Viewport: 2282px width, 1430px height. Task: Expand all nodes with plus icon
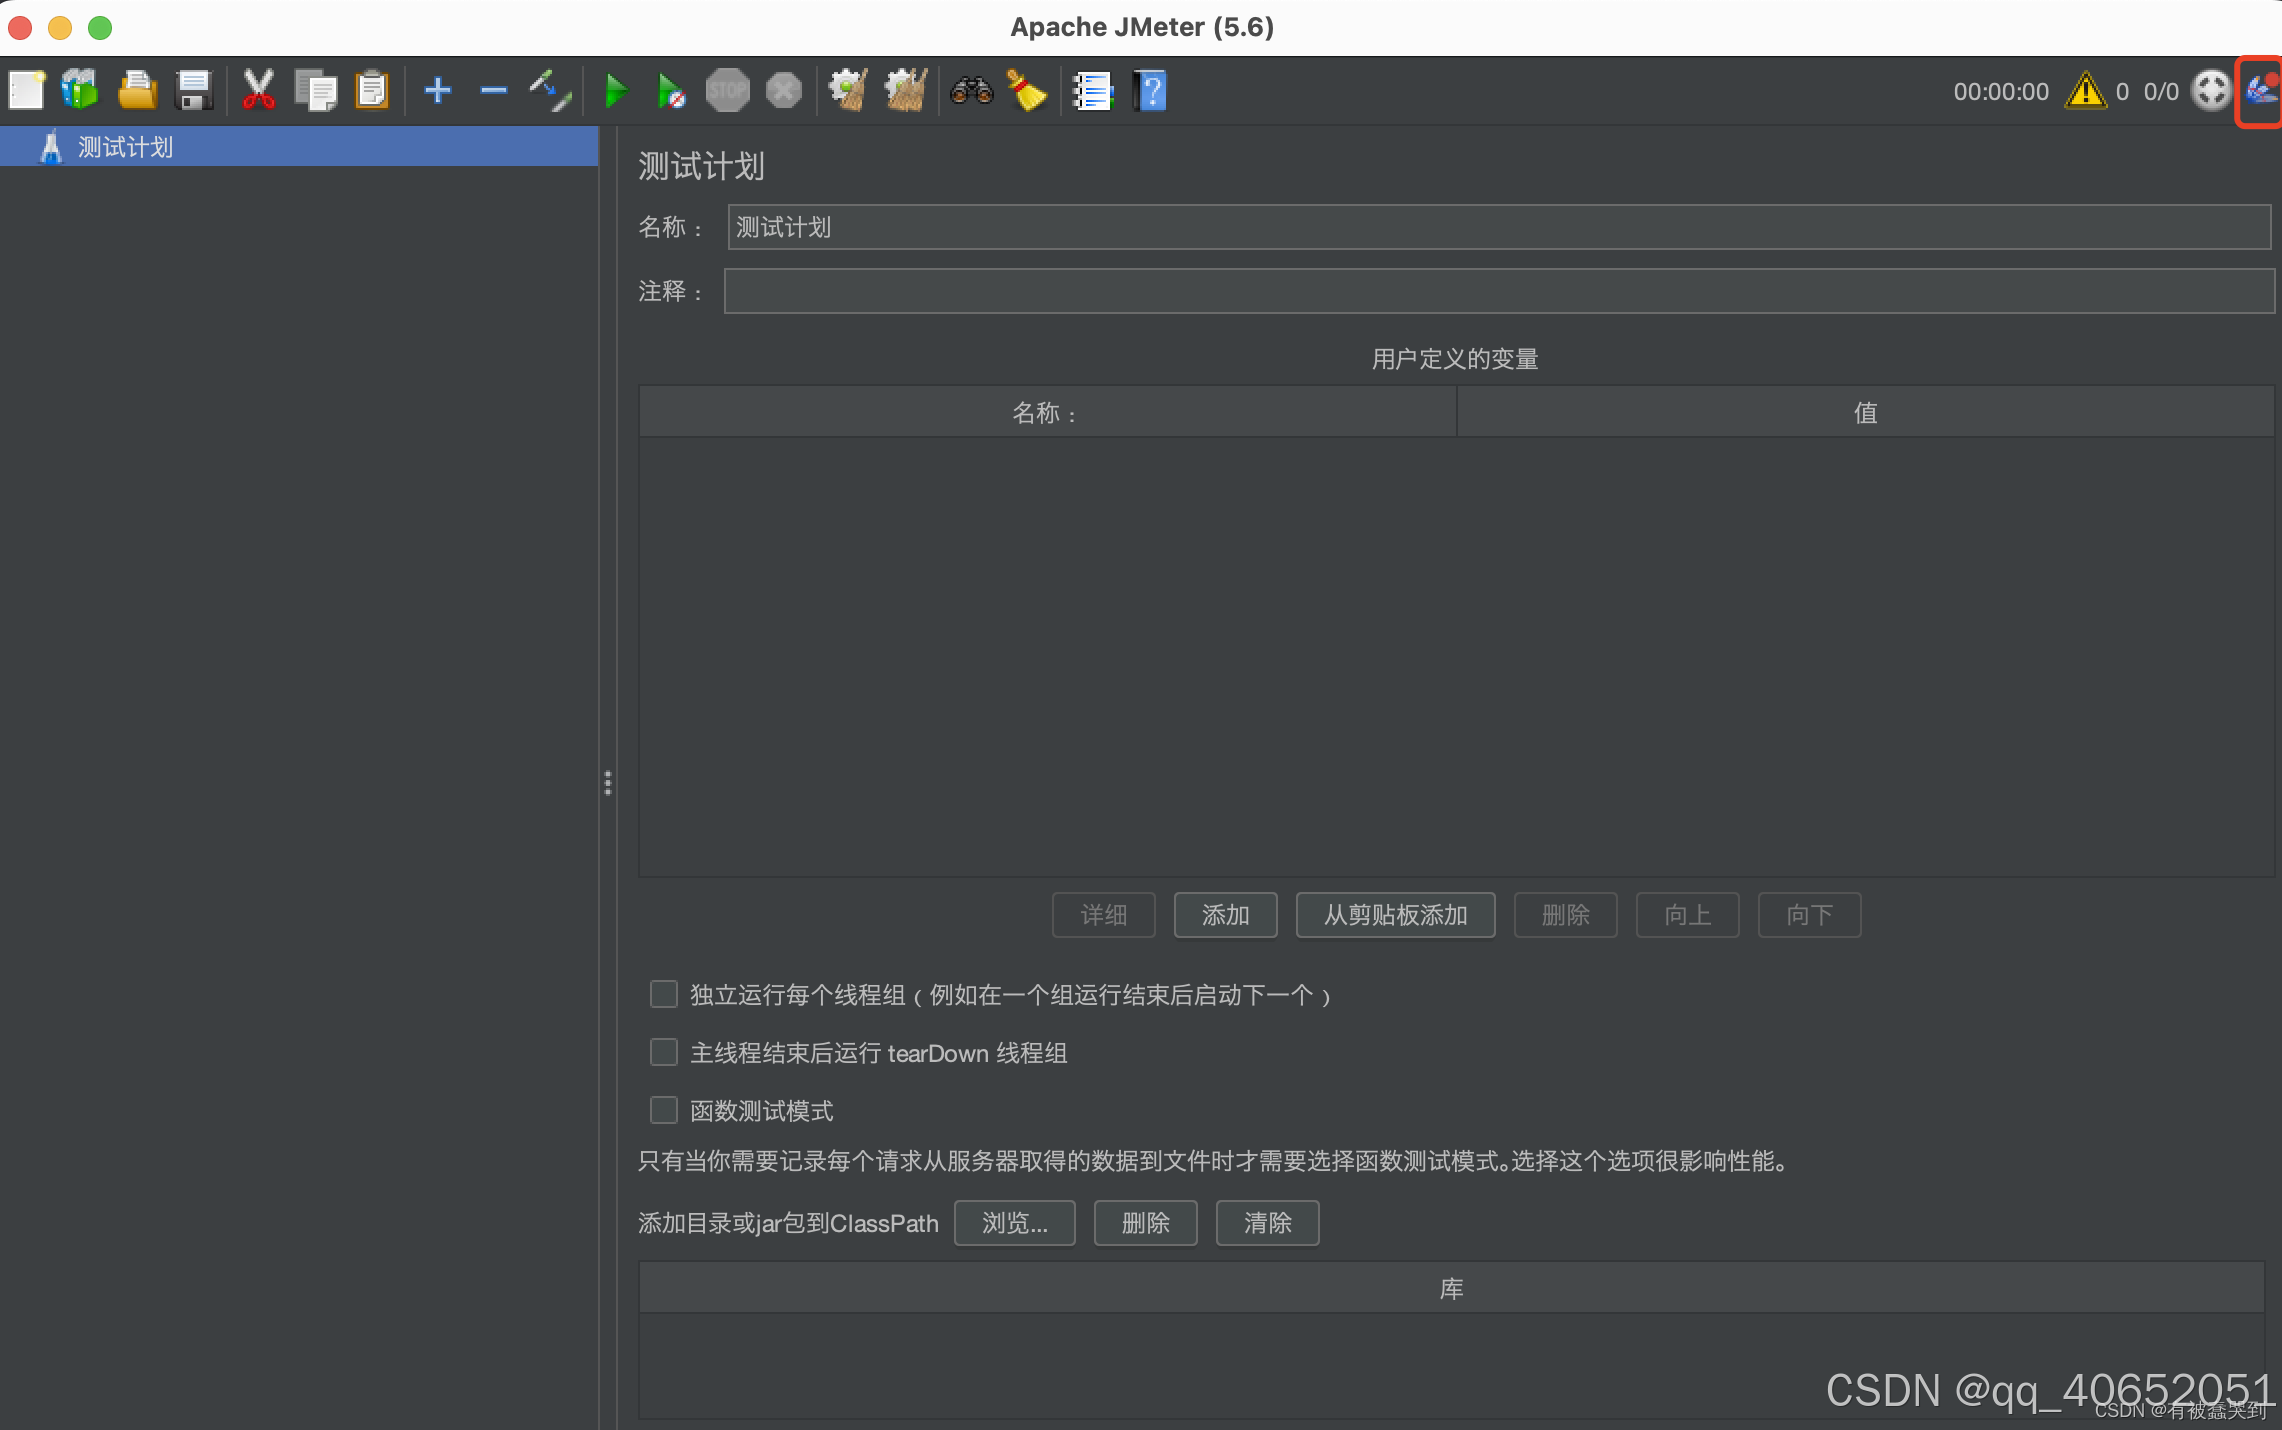tap(437, 91)
